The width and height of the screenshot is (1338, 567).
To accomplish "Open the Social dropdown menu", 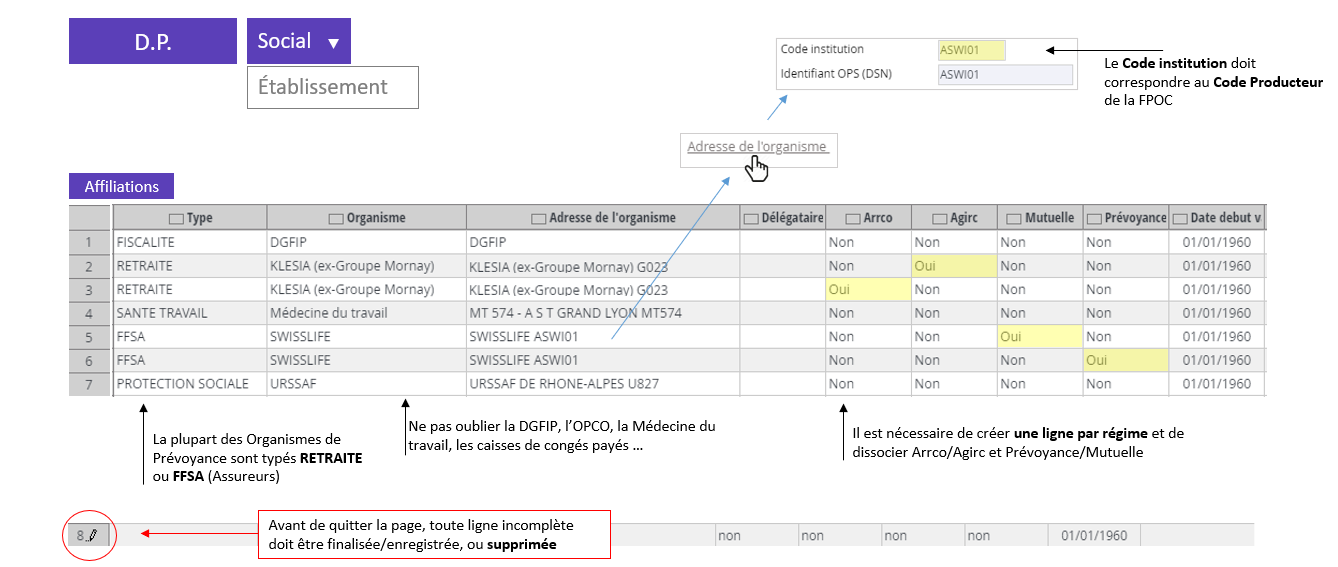I will pos(299,42).
